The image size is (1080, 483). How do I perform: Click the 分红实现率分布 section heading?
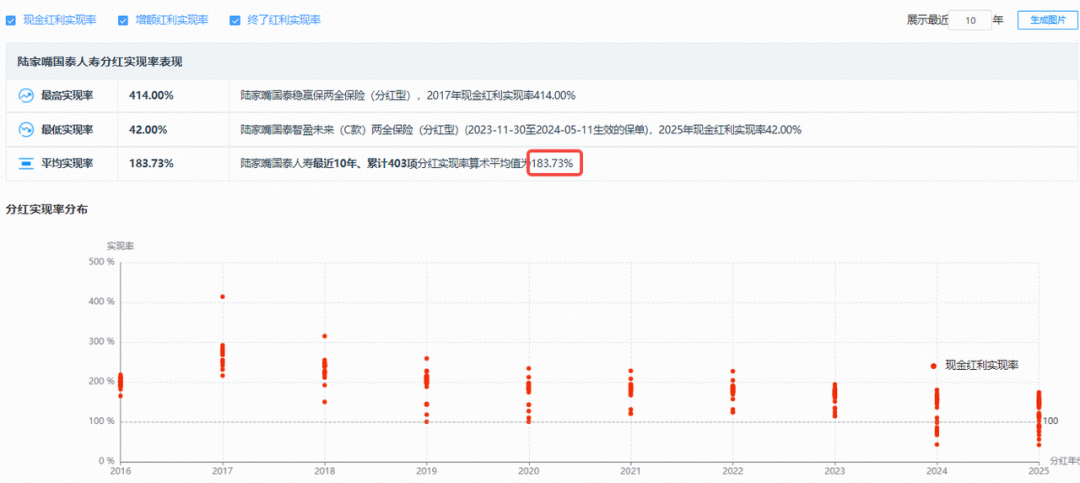(46, 209)
